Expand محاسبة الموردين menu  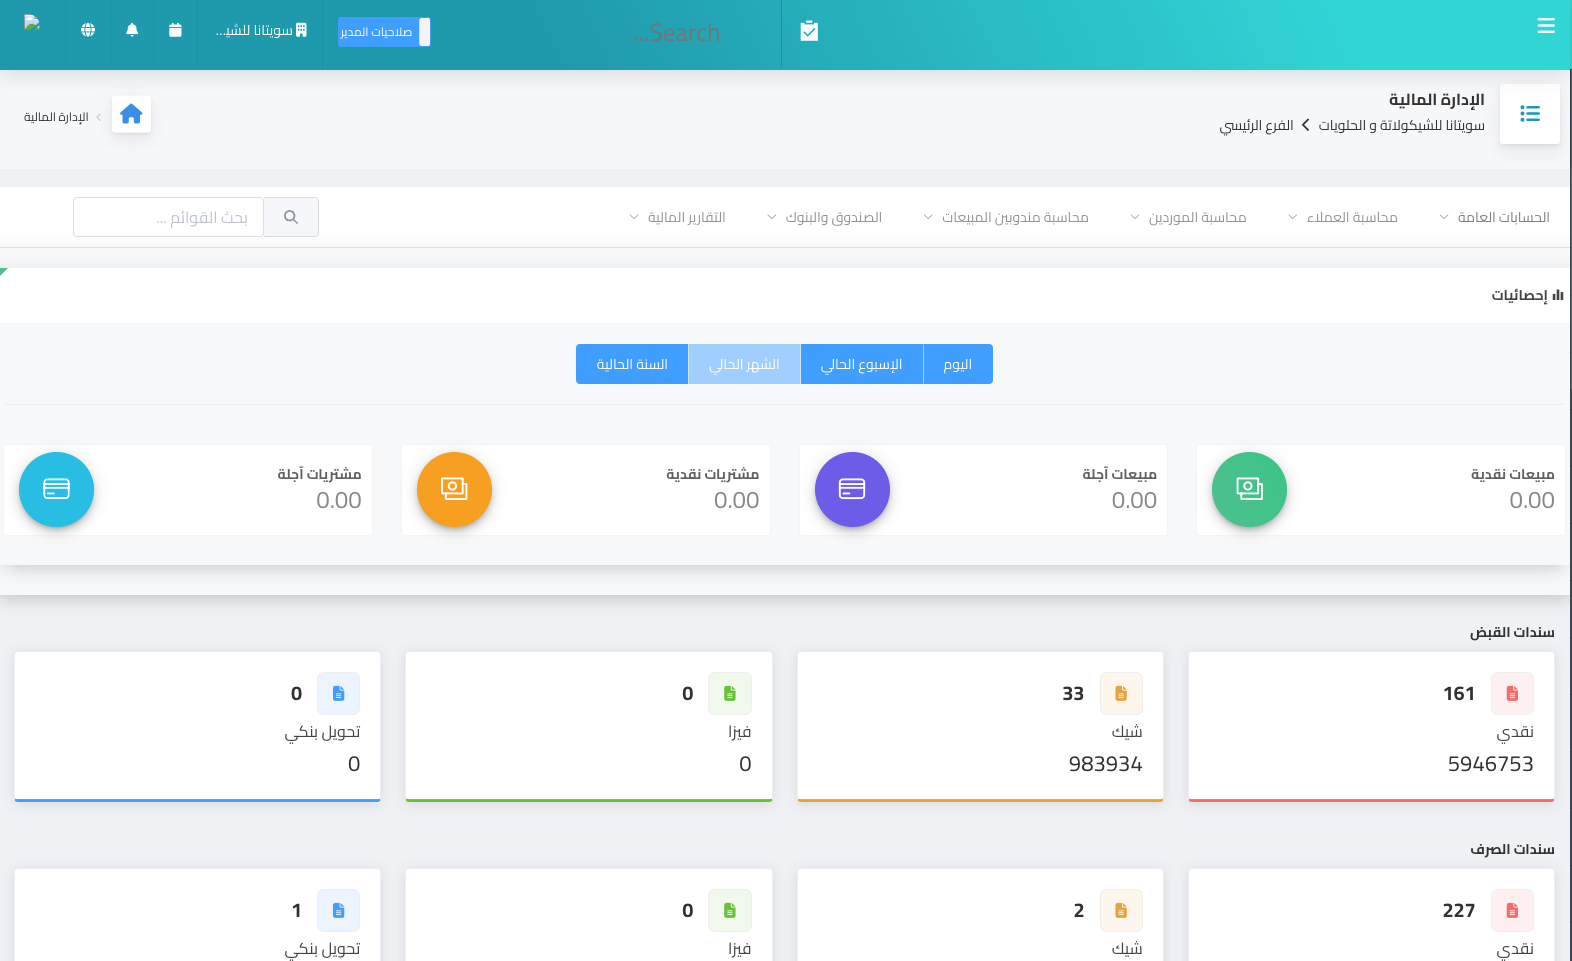click(1188, 217)
